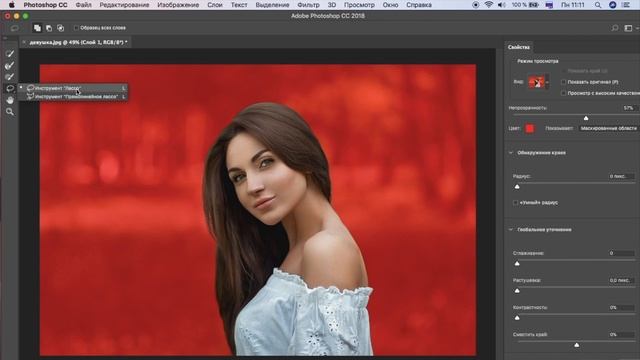
Task: Adjust the Feather slider handle
Action: (517, 291)
